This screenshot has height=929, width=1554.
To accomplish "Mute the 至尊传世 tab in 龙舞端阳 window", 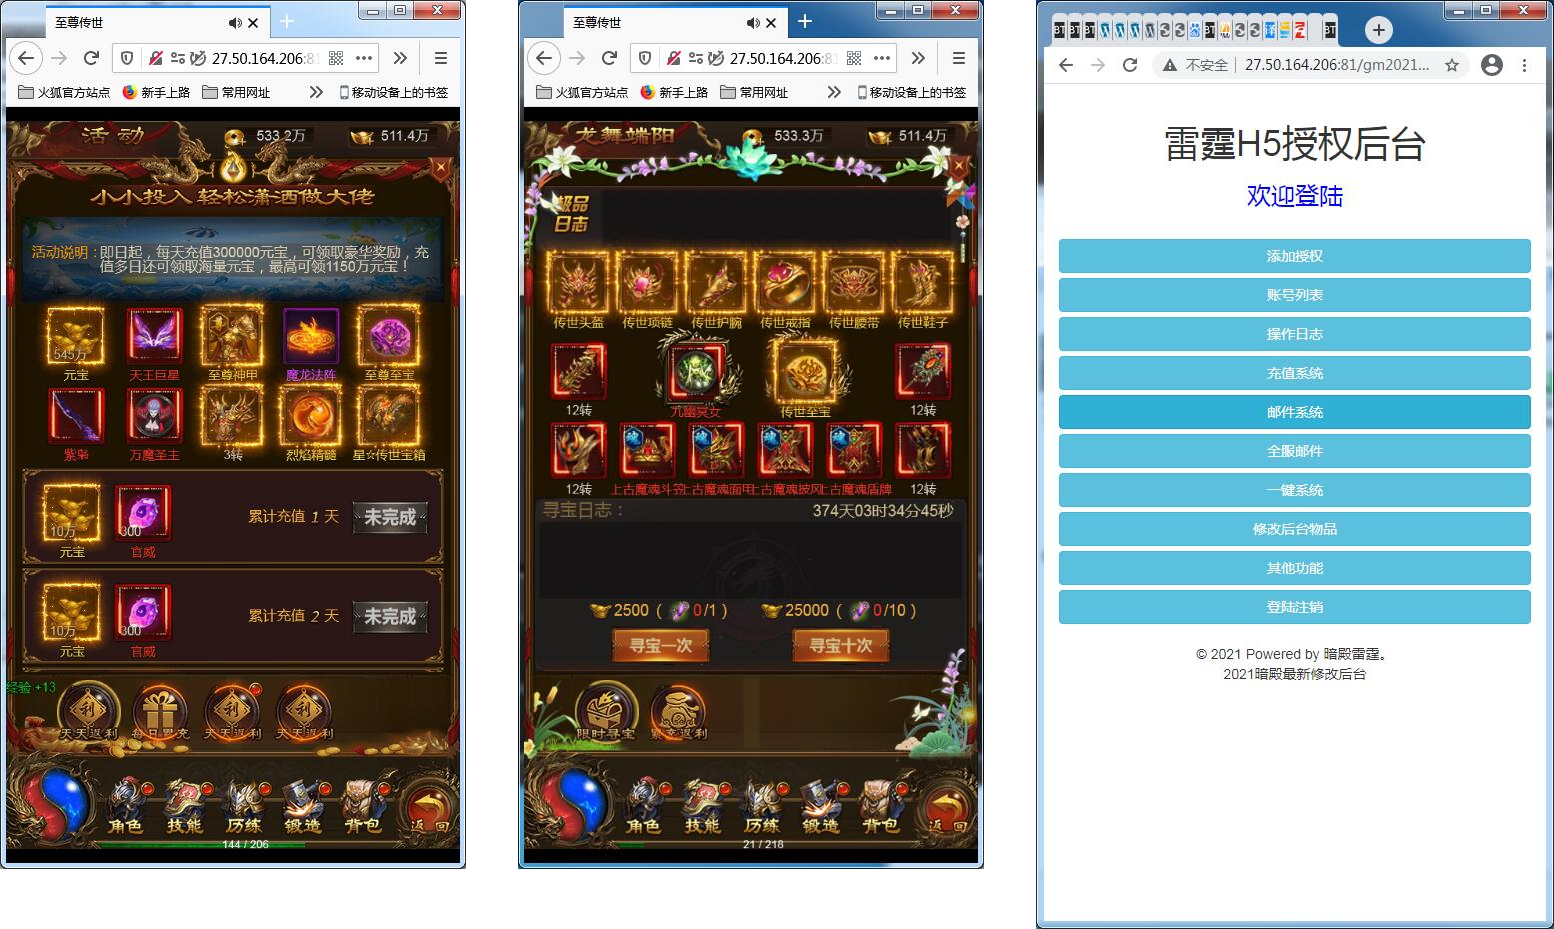I will [x=752, y=22].
